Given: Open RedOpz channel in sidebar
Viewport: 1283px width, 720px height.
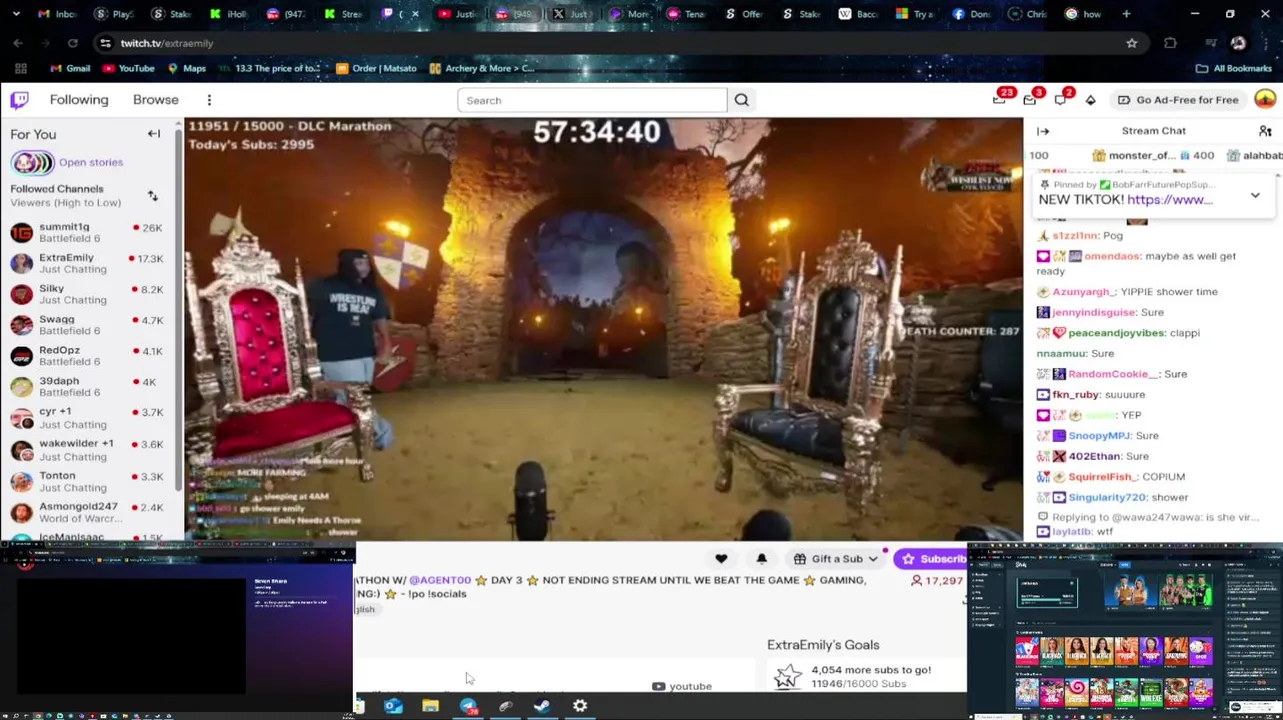Looking at the screenshot, I should coord(88,356).
